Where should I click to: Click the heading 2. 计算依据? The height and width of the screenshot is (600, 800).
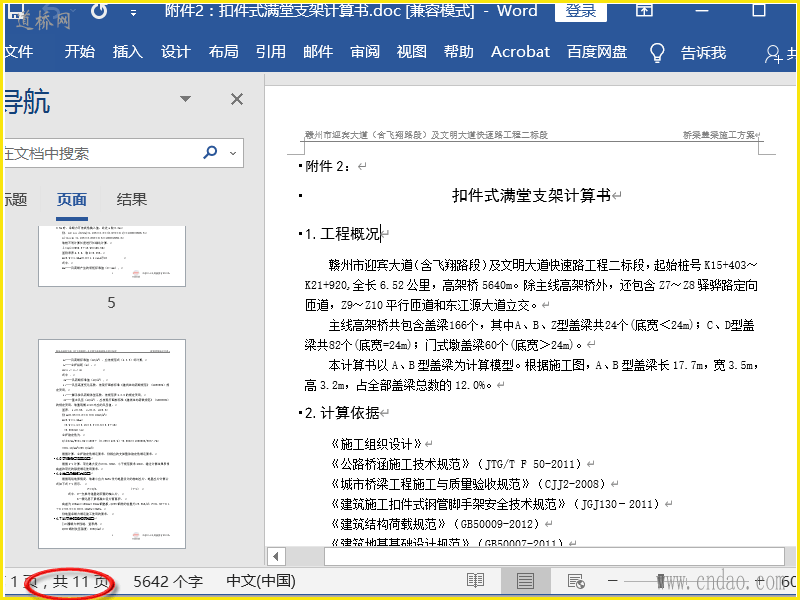(342, 413)
